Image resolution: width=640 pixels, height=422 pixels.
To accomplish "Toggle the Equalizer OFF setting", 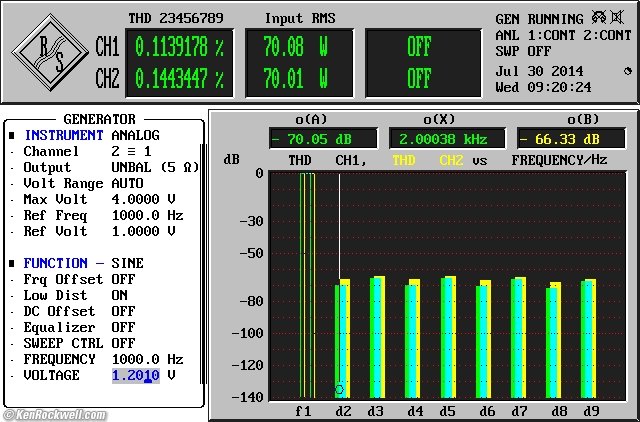I will 122,327.
